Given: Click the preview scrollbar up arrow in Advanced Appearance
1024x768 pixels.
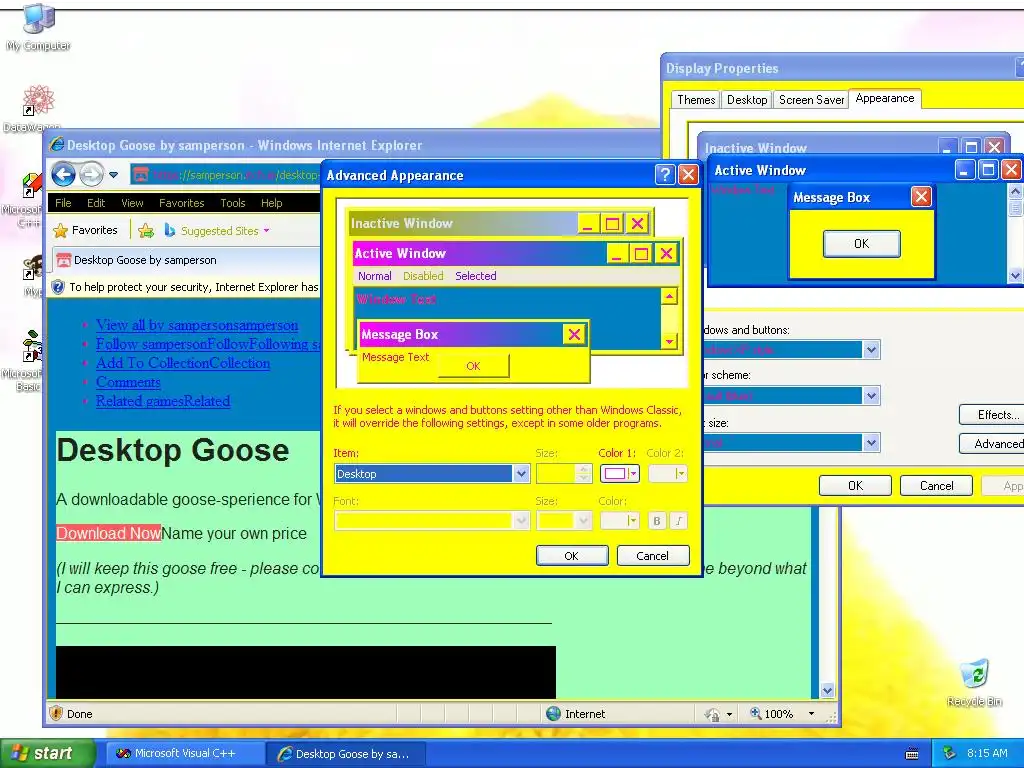Looking at the screenshot, I should point(669,297).
